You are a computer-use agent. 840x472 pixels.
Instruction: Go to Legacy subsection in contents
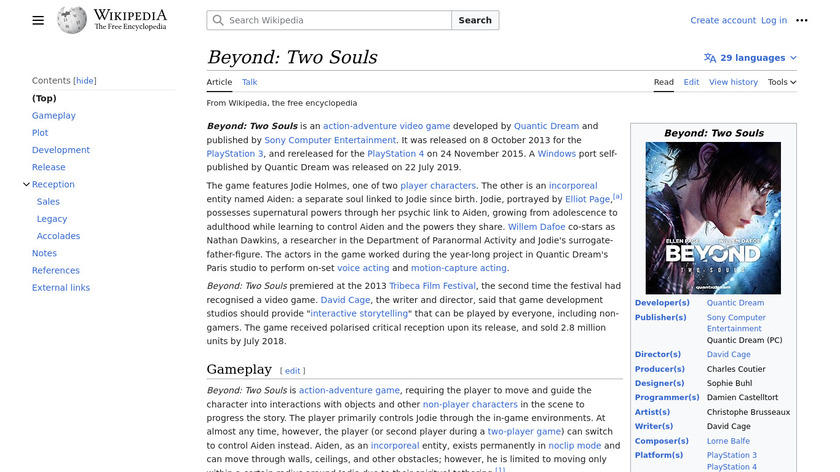[52, 219]
